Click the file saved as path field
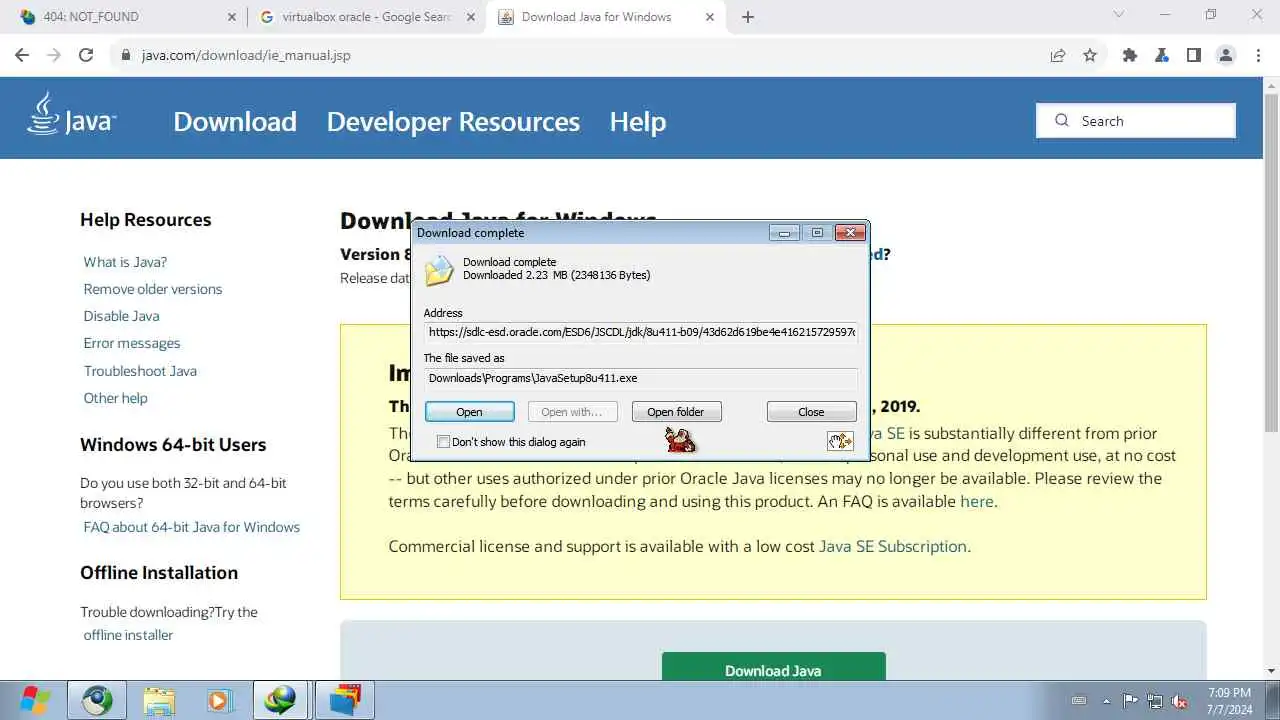 click(x=640, y=378)
